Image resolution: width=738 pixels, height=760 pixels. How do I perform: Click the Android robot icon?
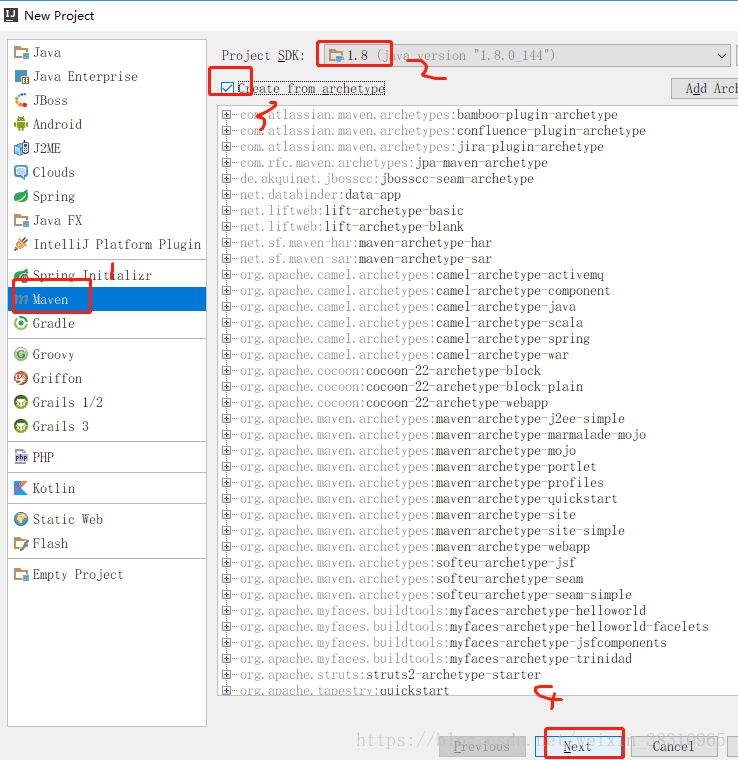21,124
